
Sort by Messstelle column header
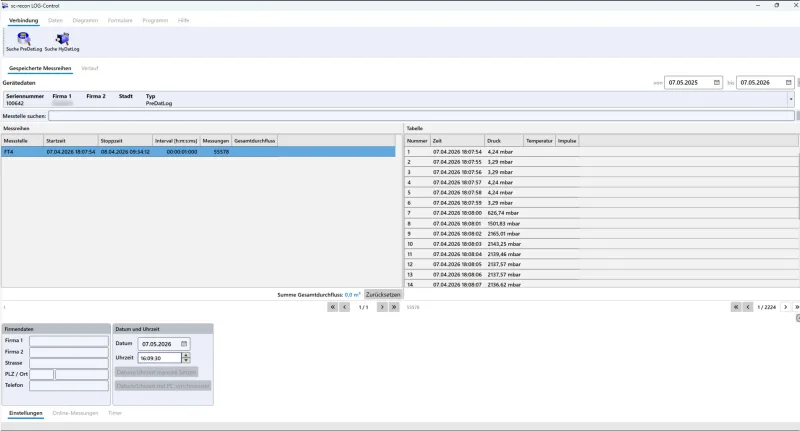[x=22, y=141]
